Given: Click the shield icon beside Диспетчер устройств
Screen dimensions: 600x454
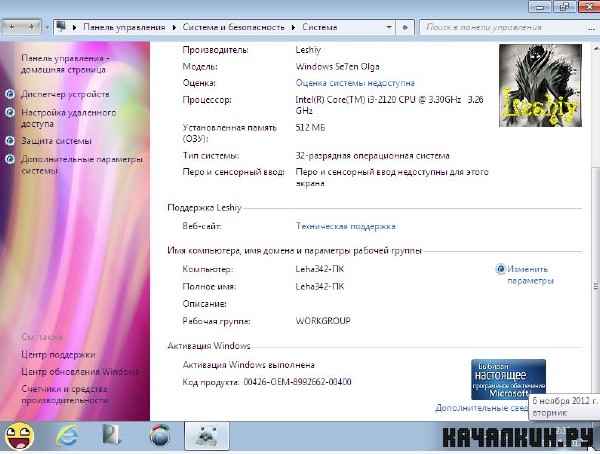Looking at the screenshot, I should 10,94.
